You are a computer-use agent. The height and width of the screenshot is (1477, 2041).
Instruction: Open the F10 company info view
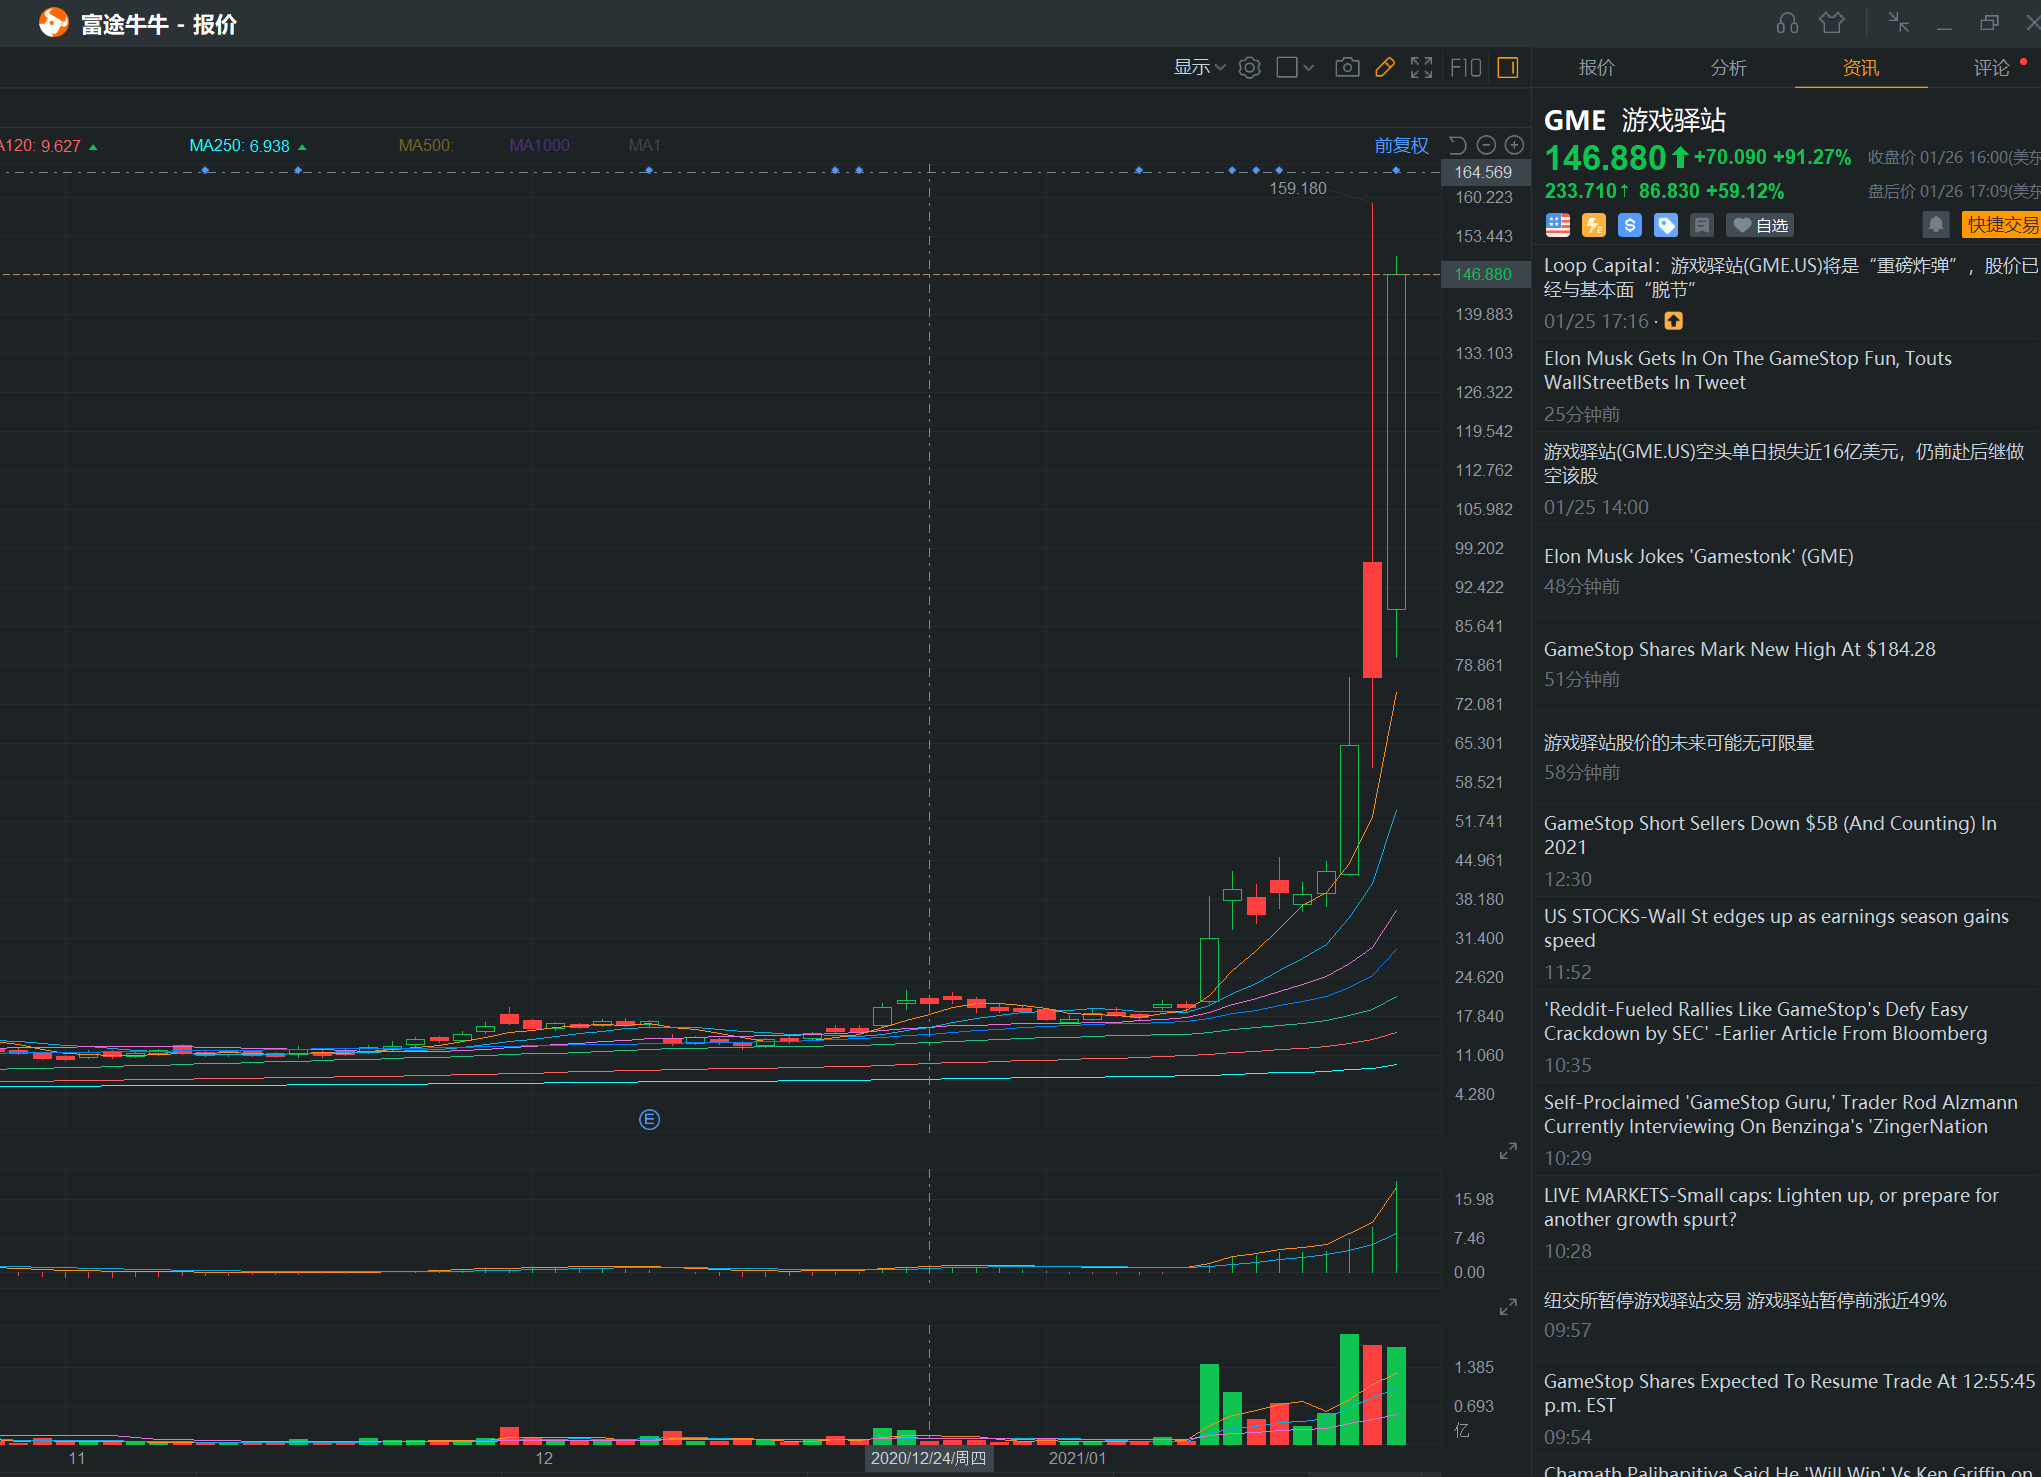tap(1466, 67)
